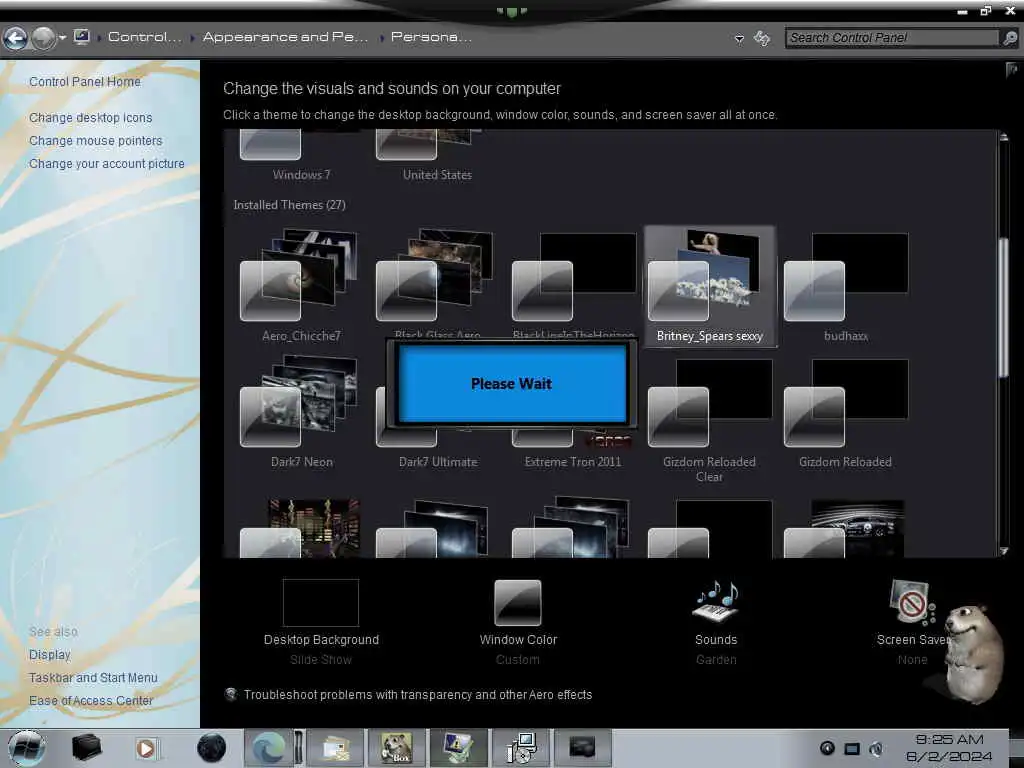
Task: Click the help icon in top right corner
Action: 1012,70
